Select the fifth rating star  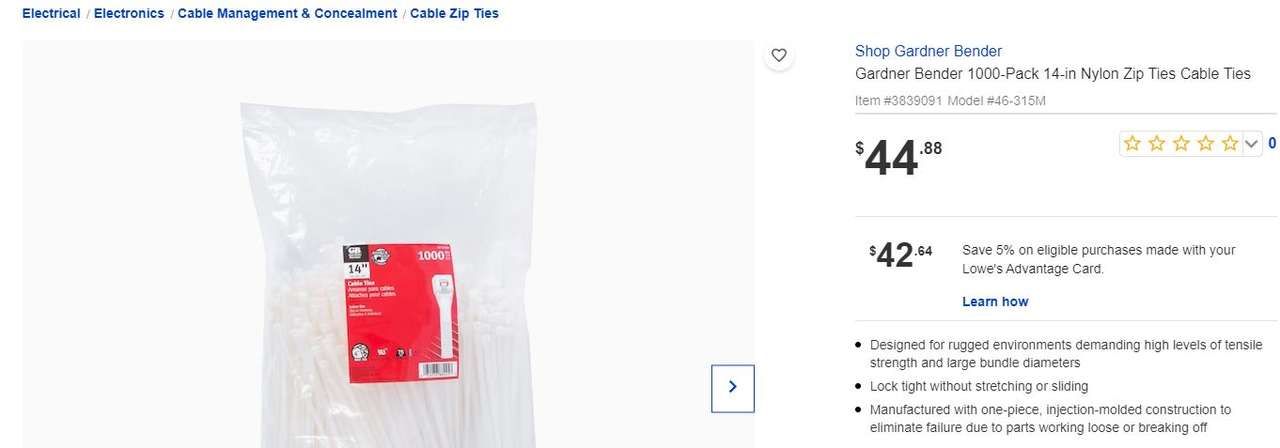tap(1230, 144)
